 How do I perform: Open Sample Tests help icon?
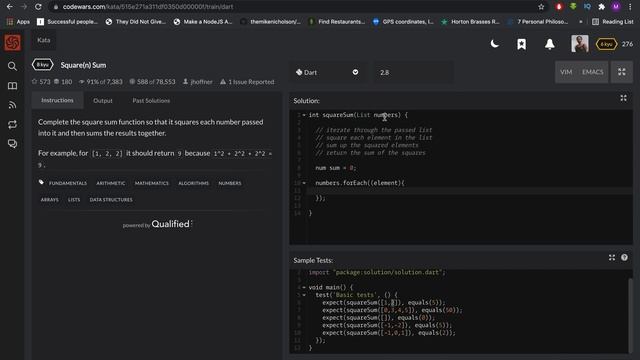[x=624, y=258]
